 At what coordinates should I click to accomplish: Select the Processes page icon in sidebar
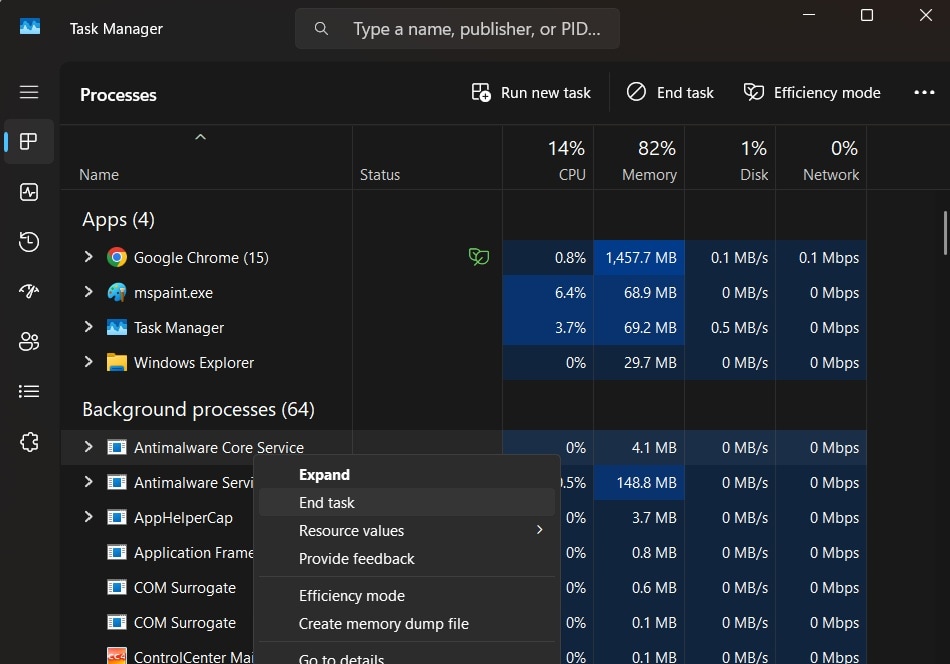28,142
